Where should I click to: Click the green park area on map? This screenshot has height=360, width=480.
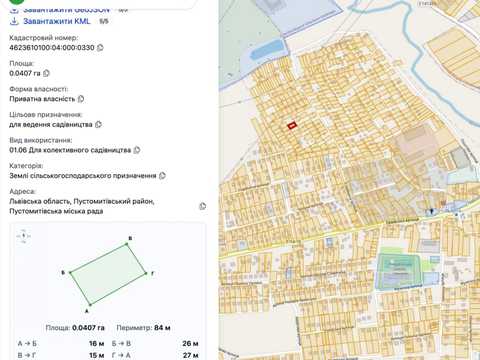pyautogui.click(x=399, y=271)
